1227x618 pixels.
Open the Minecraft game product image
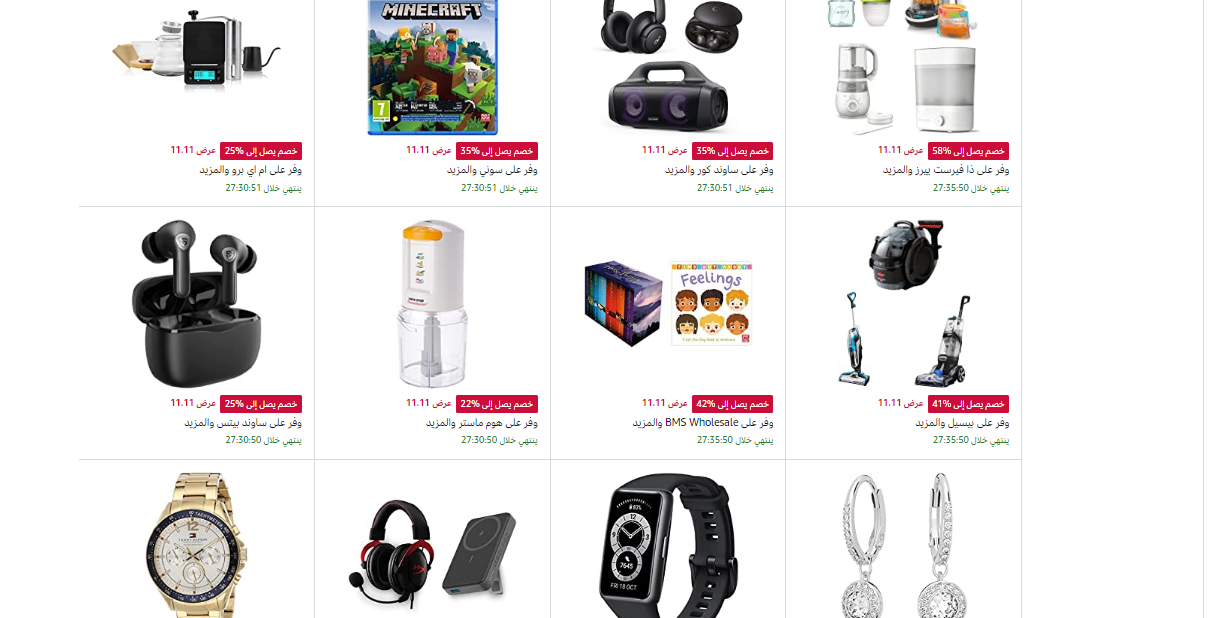433,67
